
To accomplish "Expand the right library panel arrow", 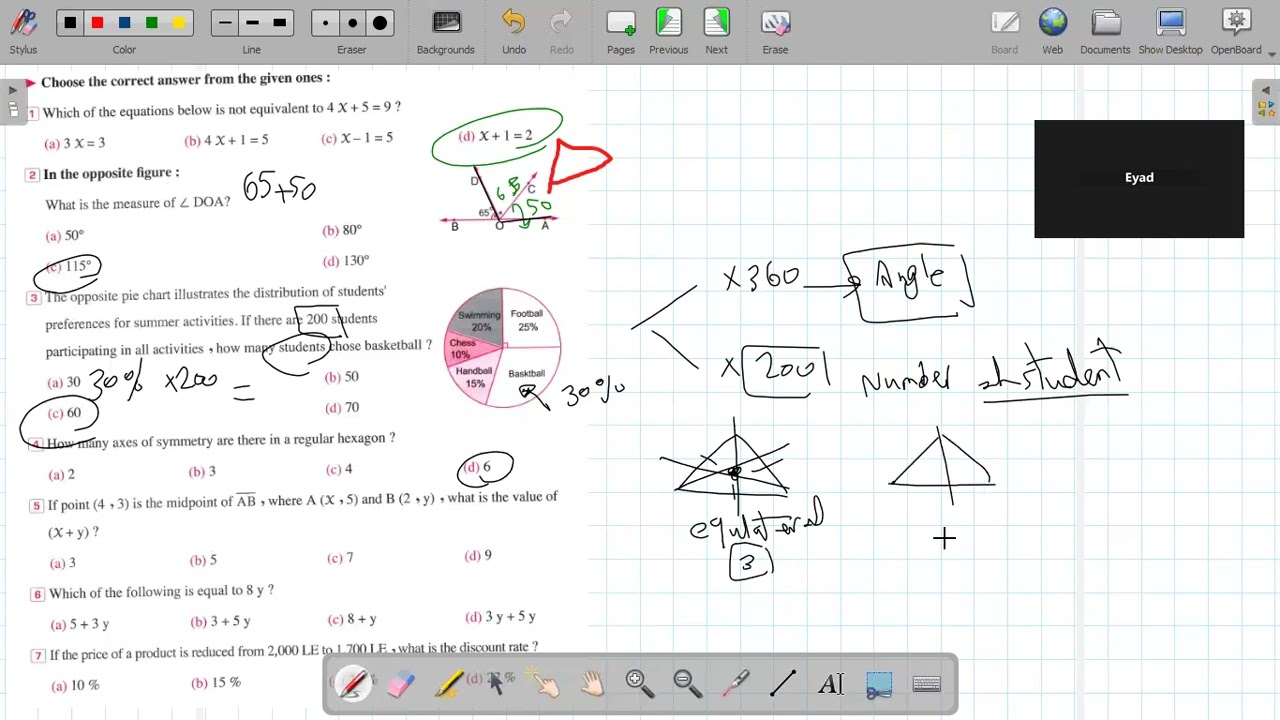I will tap(1265, 101).
